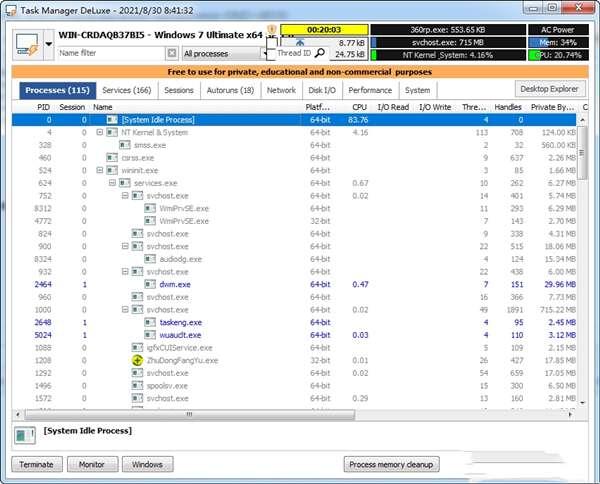Click the taskeng.exe process icon
600x484 pixels.
150,322
